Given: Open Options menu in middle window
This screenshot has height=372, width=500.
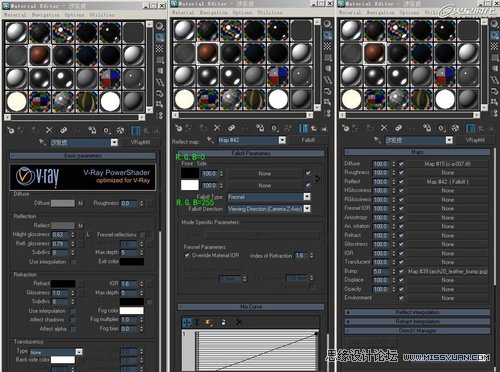Looking at the screenshot, I should click(x=242, y=12).
